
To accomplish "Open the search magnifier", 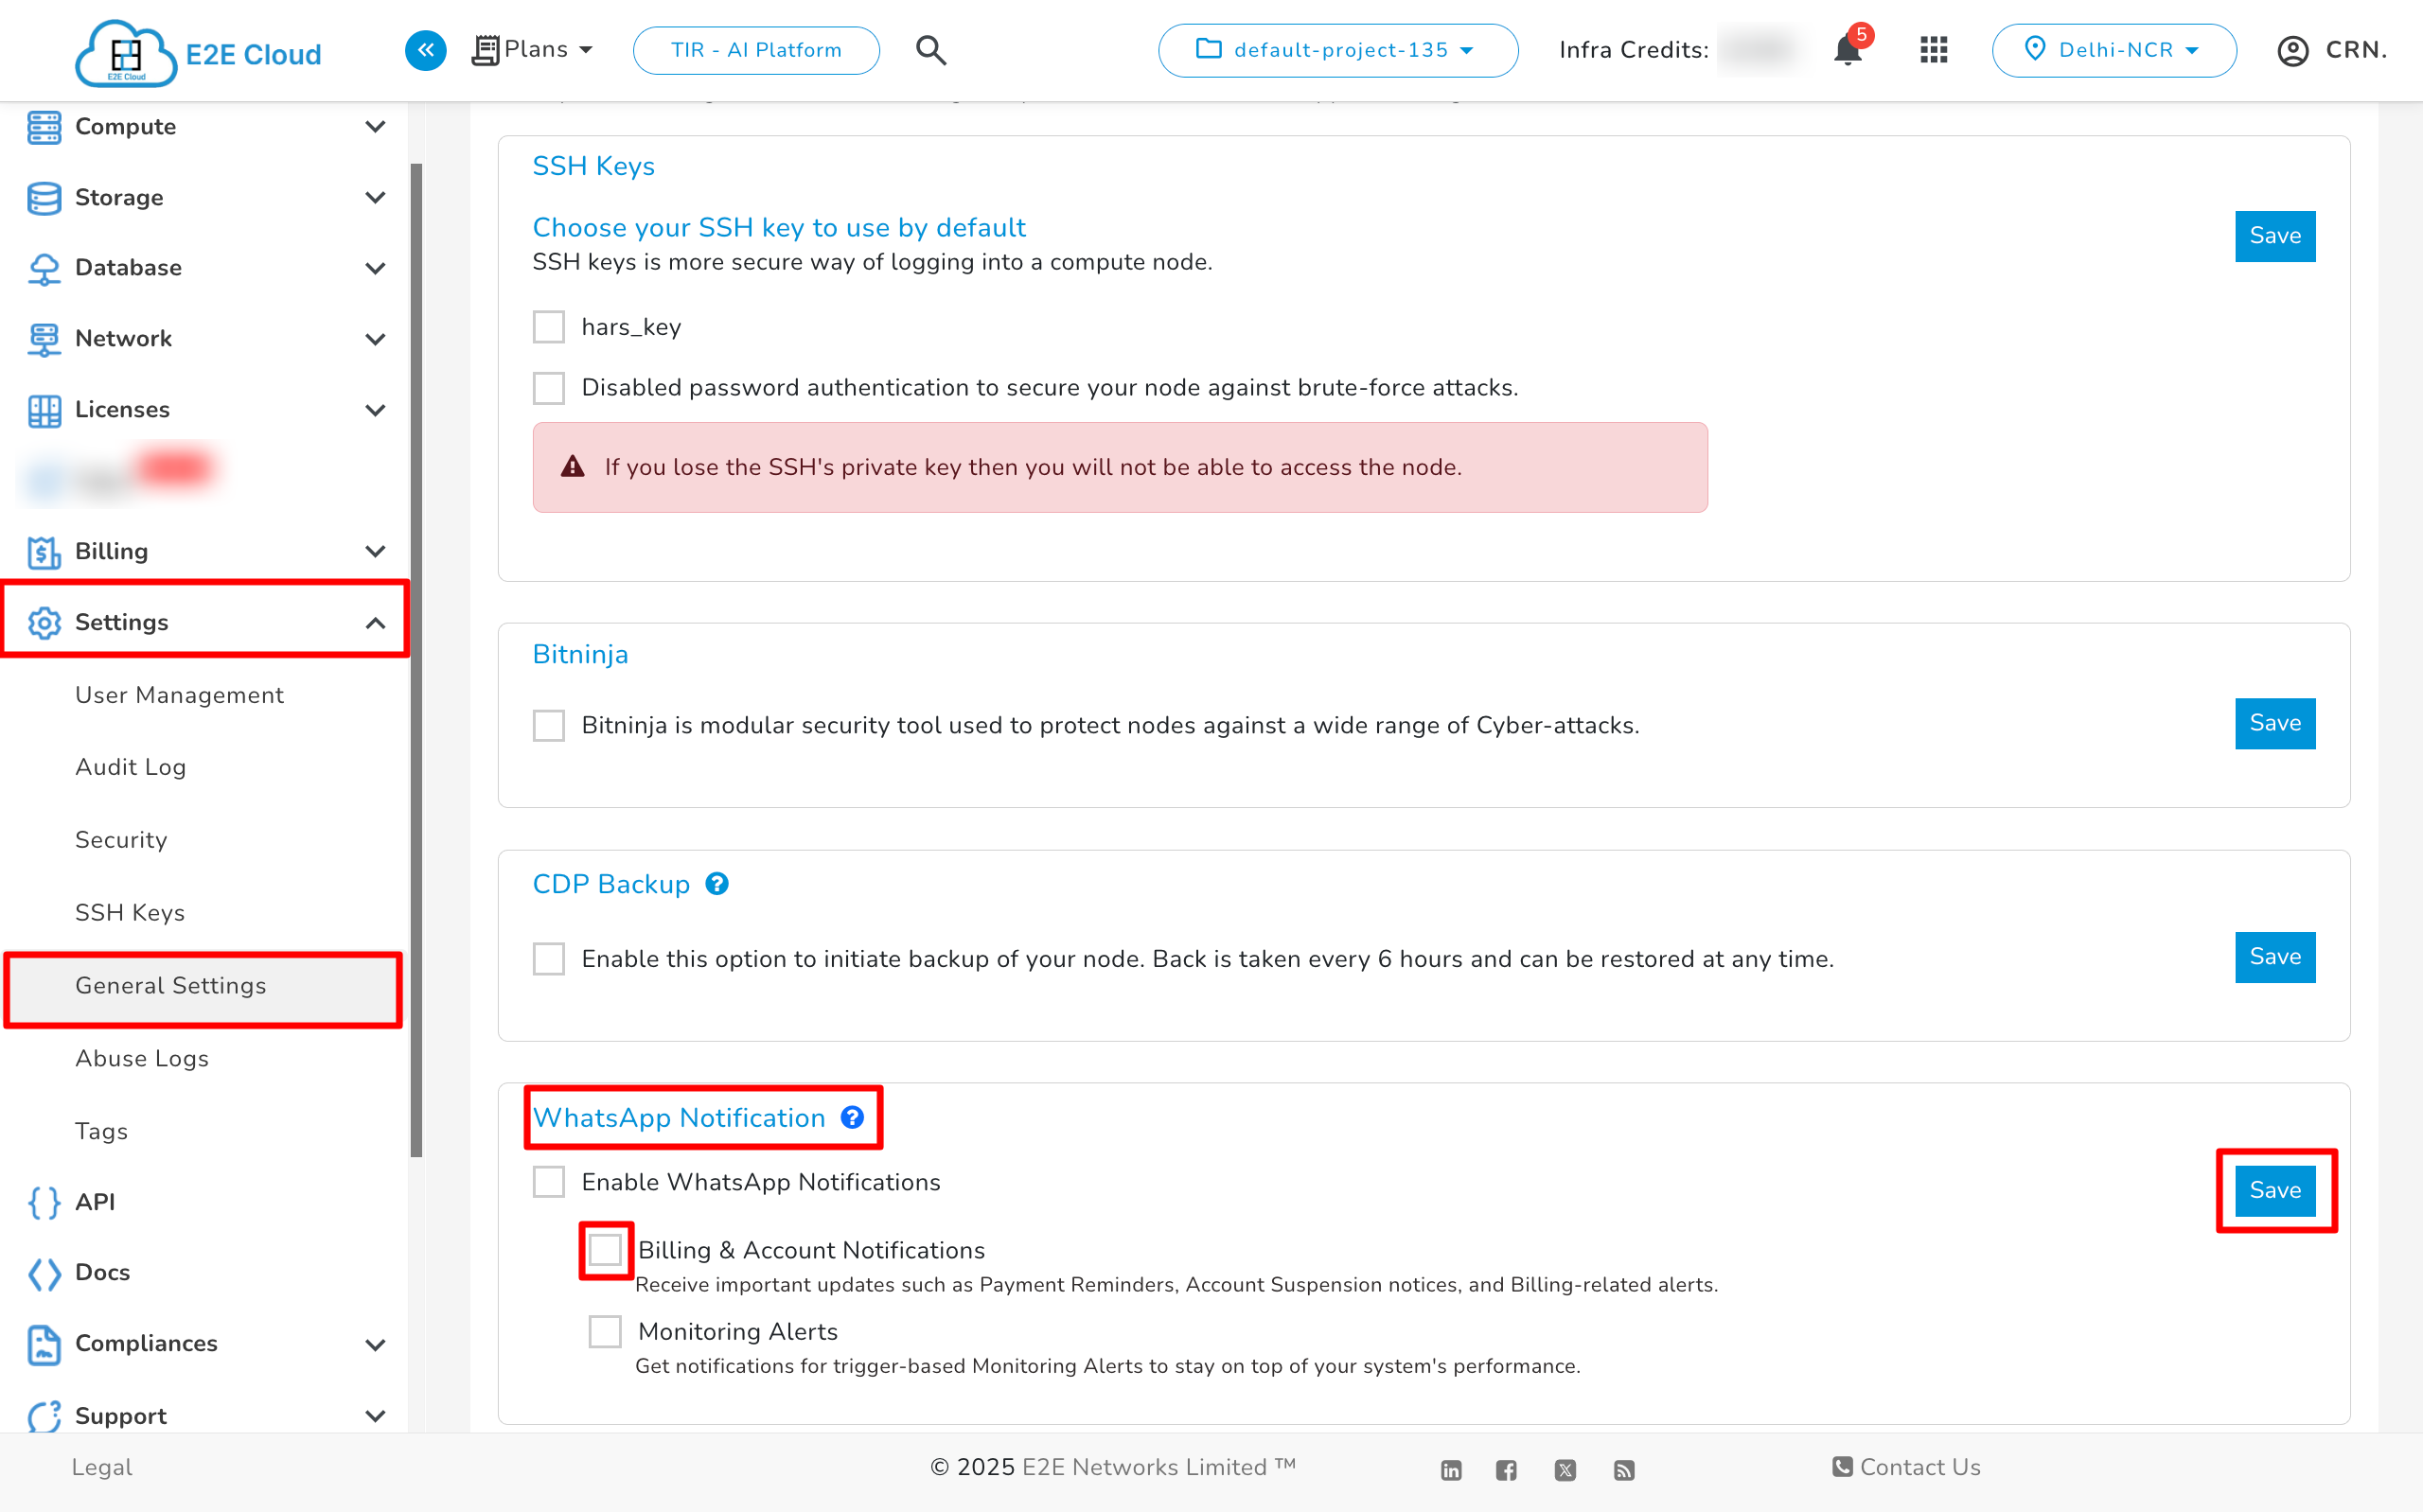I will pos(931,50).
